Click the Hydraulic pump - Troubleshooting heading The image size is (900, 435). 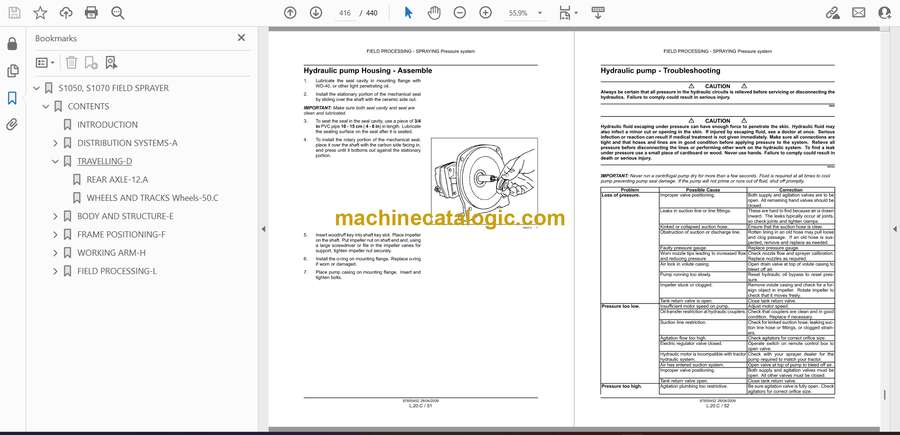[660, 71]
